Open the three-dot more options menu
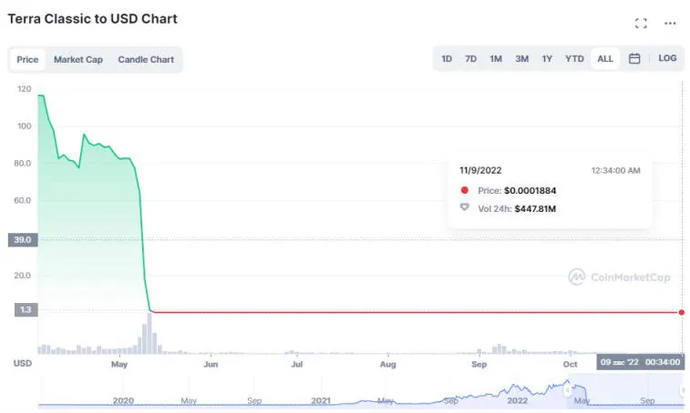690x413 pixels. click(x=670, y=24)
